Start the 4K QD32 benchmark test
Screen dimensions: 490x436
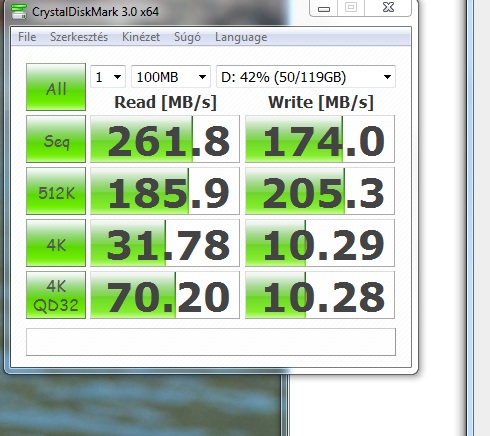pyautogui.click(x=56, y=295)
